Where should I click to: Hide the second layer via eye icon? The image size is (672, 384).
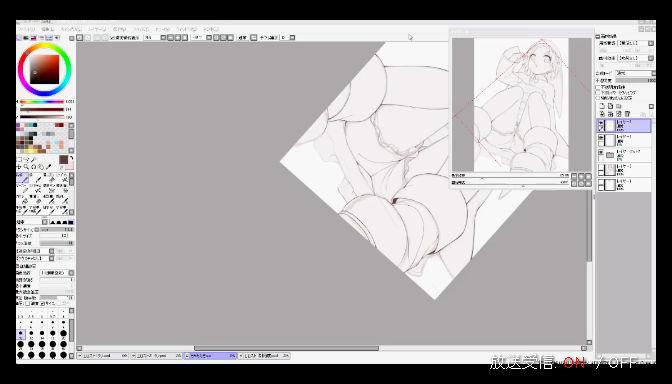click(x=602, y=138)
